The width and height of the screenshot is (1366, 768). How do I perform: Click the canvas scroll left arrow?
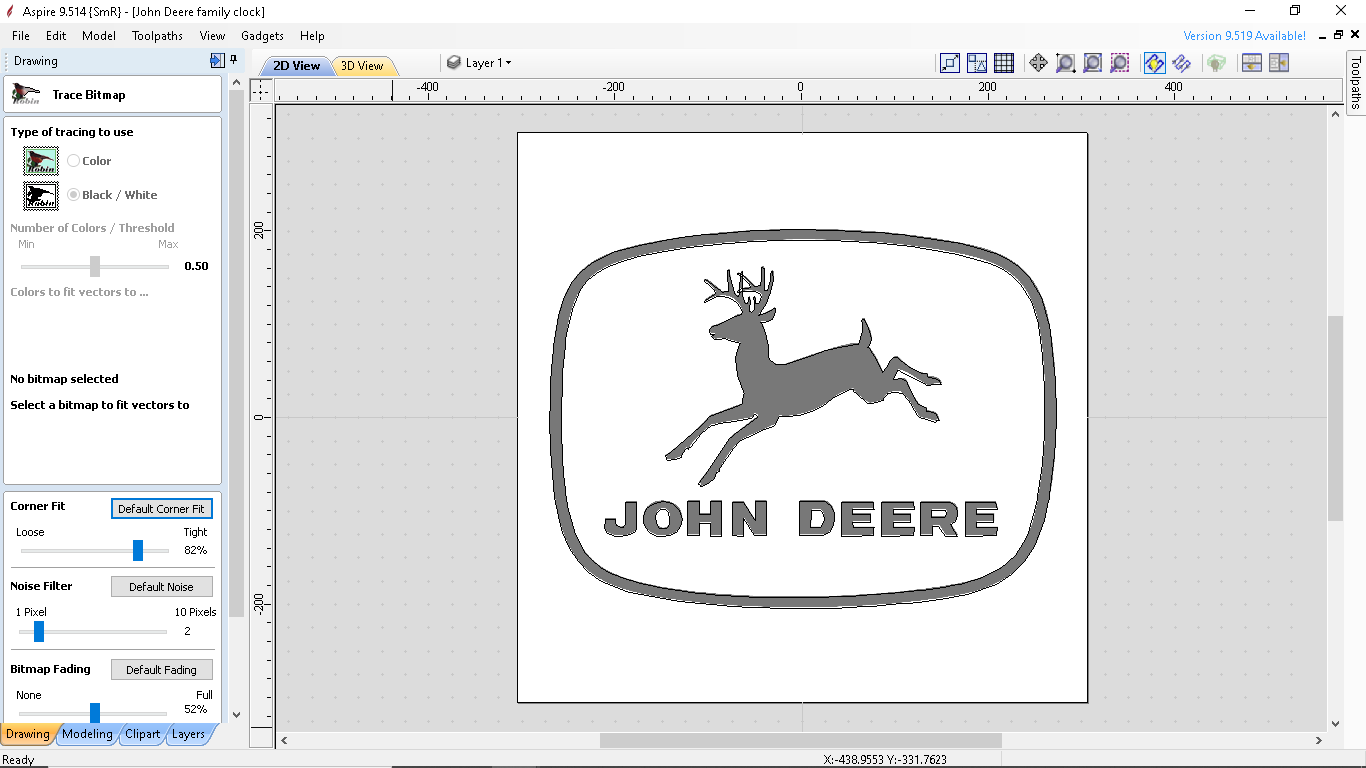284,740
